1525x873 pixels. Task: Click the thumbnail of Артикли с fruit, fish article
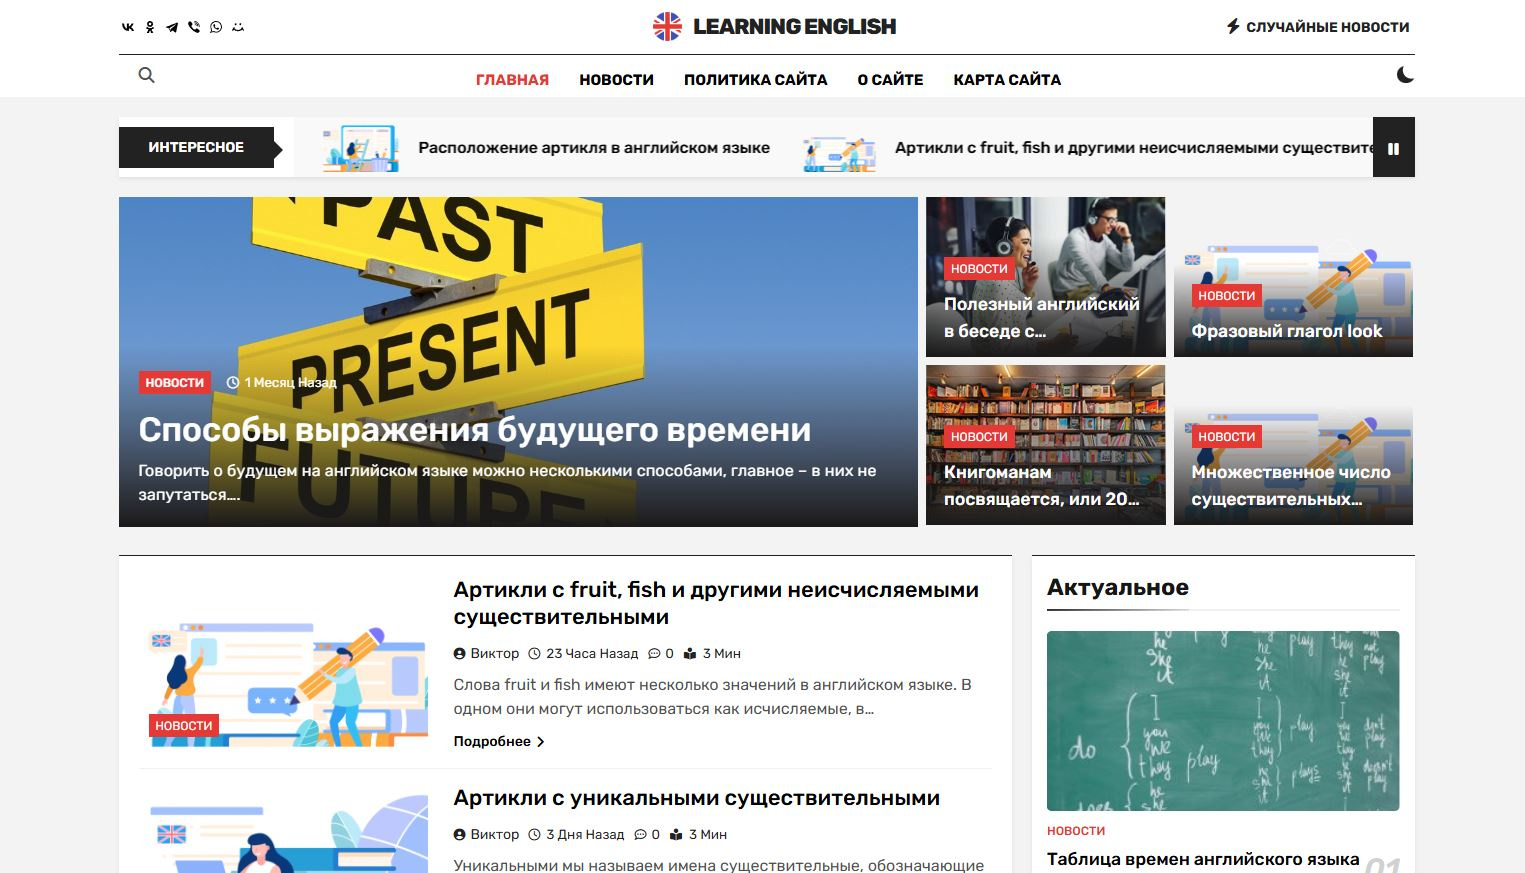click(284, 670)
